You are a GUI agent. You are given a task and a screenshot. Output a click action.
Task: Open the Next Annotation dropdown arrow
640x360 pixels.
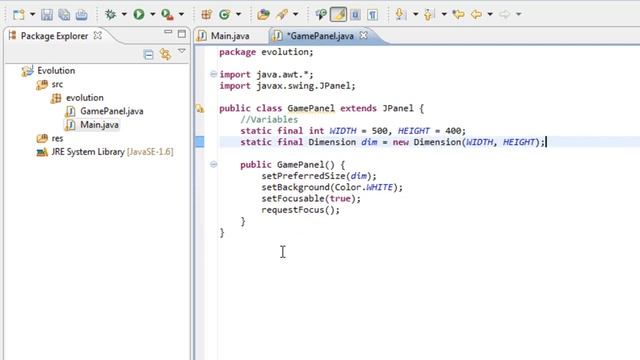(x=416, y=15)
